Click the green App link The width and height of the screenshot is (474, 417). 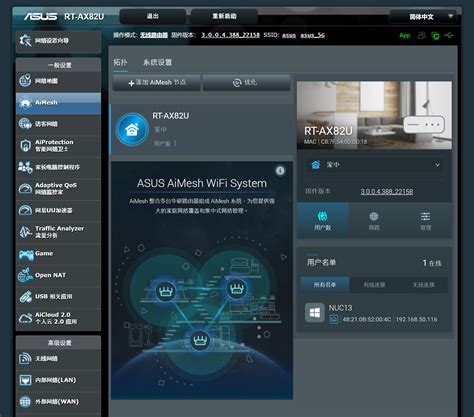tap(405, 35)
